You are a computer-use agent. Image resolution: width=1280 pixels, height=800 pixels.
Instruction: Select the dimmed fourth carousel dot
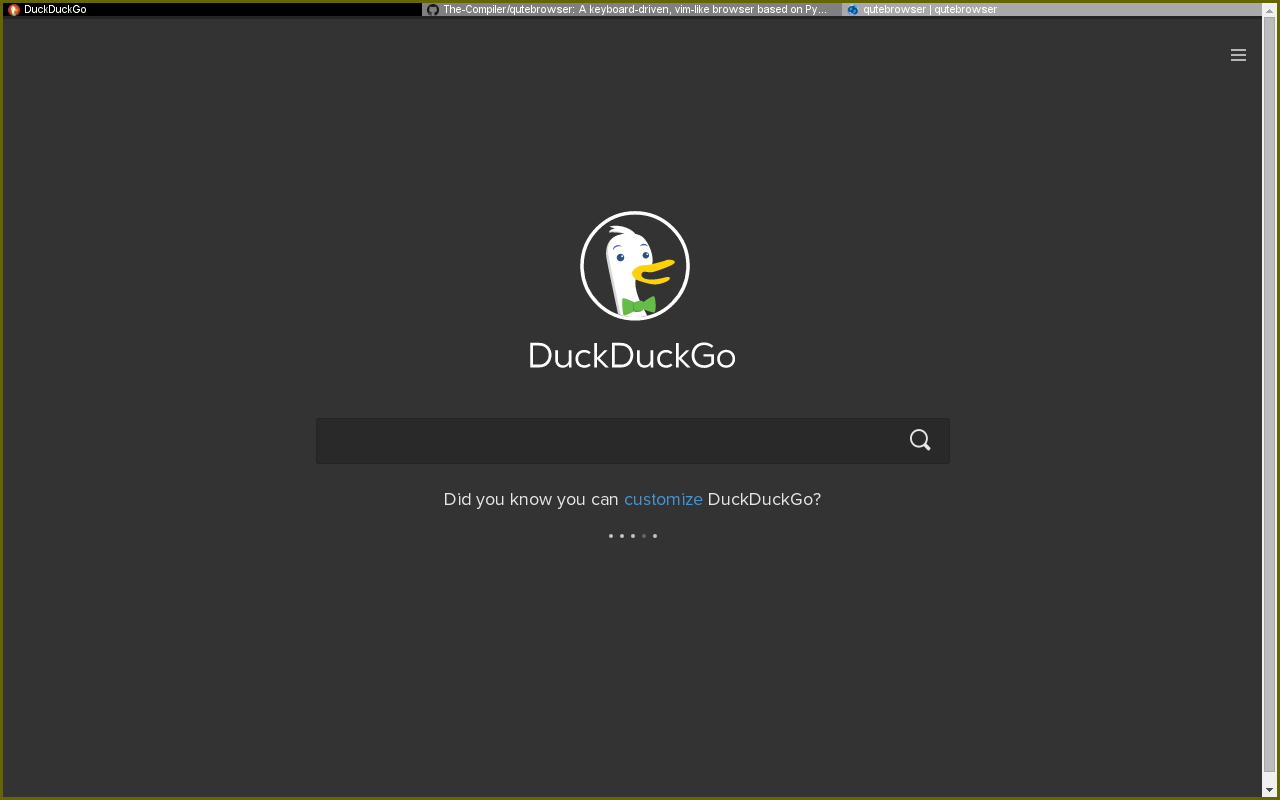point(644,536)
